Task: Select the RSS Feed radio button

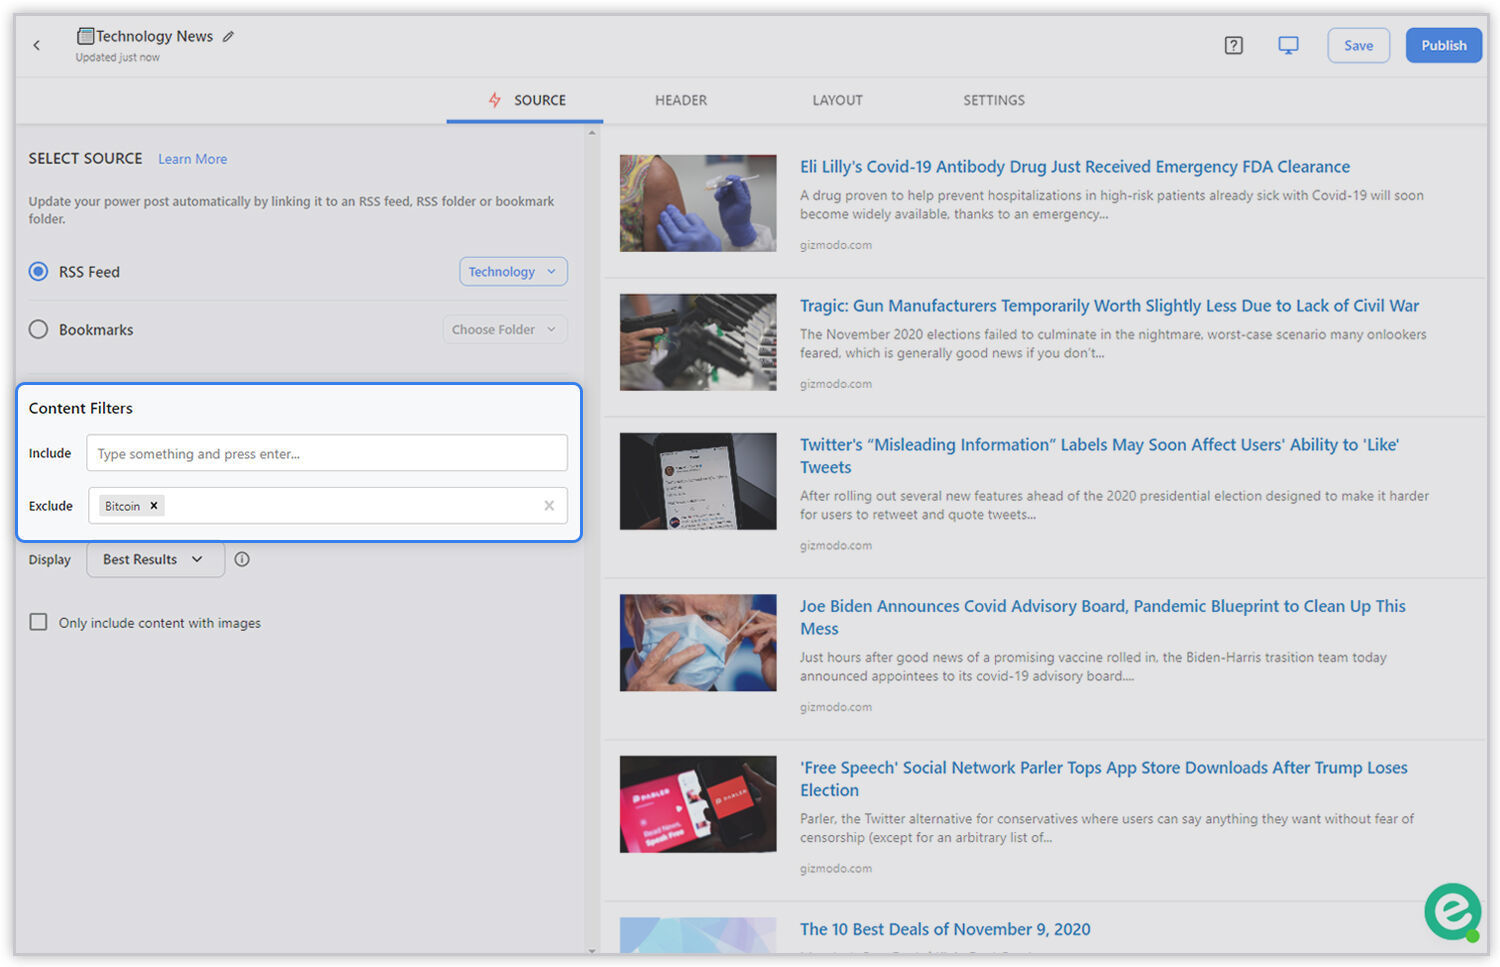Action: pyautogui.click(x=38, y=272)
